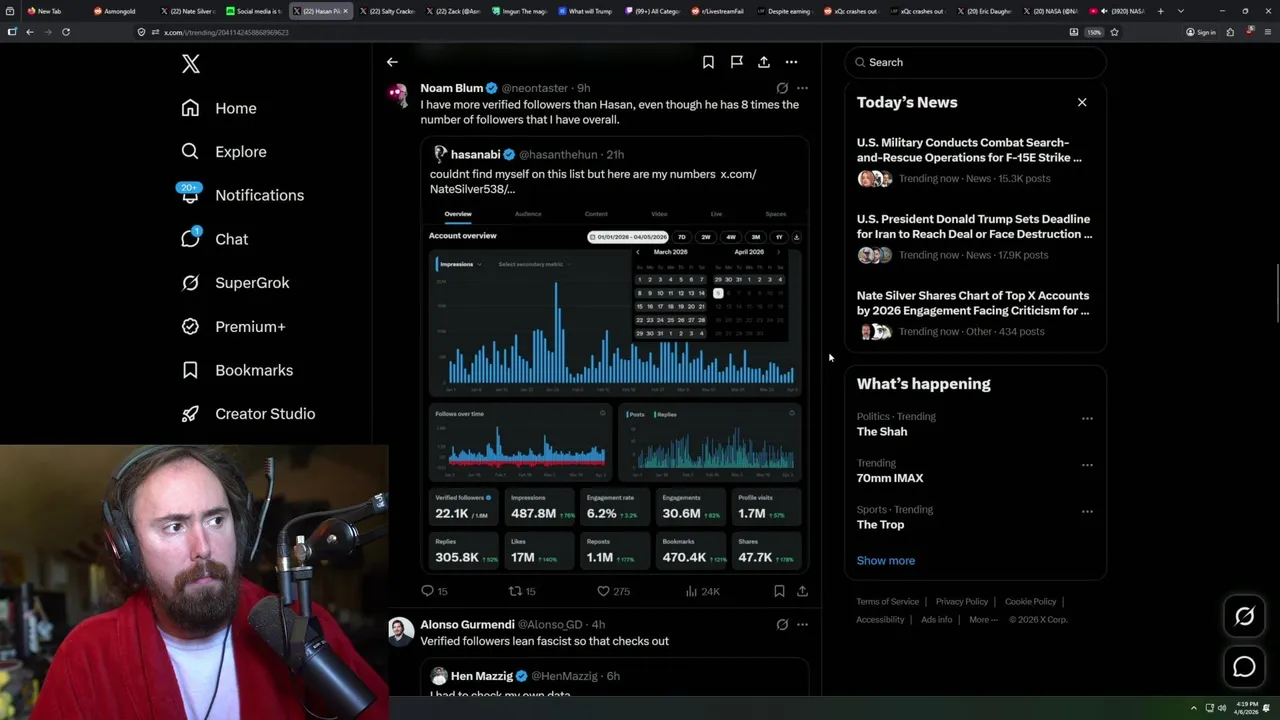This screenshot has width=1280, height=720.
Task: Reply to Noam Blum's post
Action: pyautogui.click(x=434, y=591)
